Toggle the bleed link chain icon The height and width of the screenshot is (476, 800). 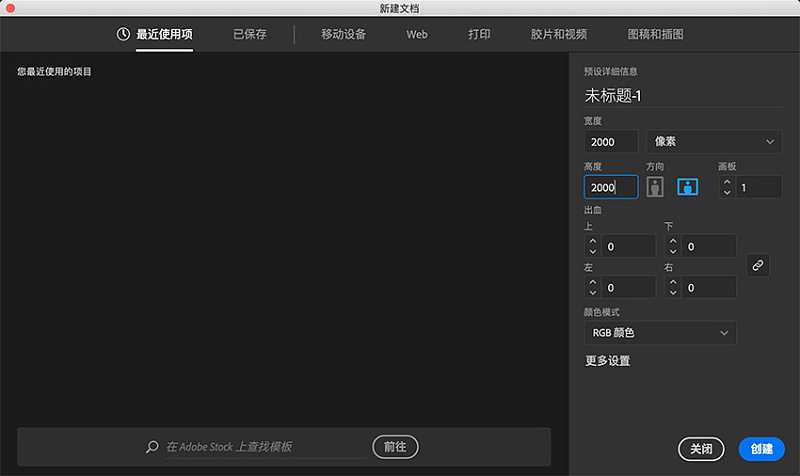[758, 265]
